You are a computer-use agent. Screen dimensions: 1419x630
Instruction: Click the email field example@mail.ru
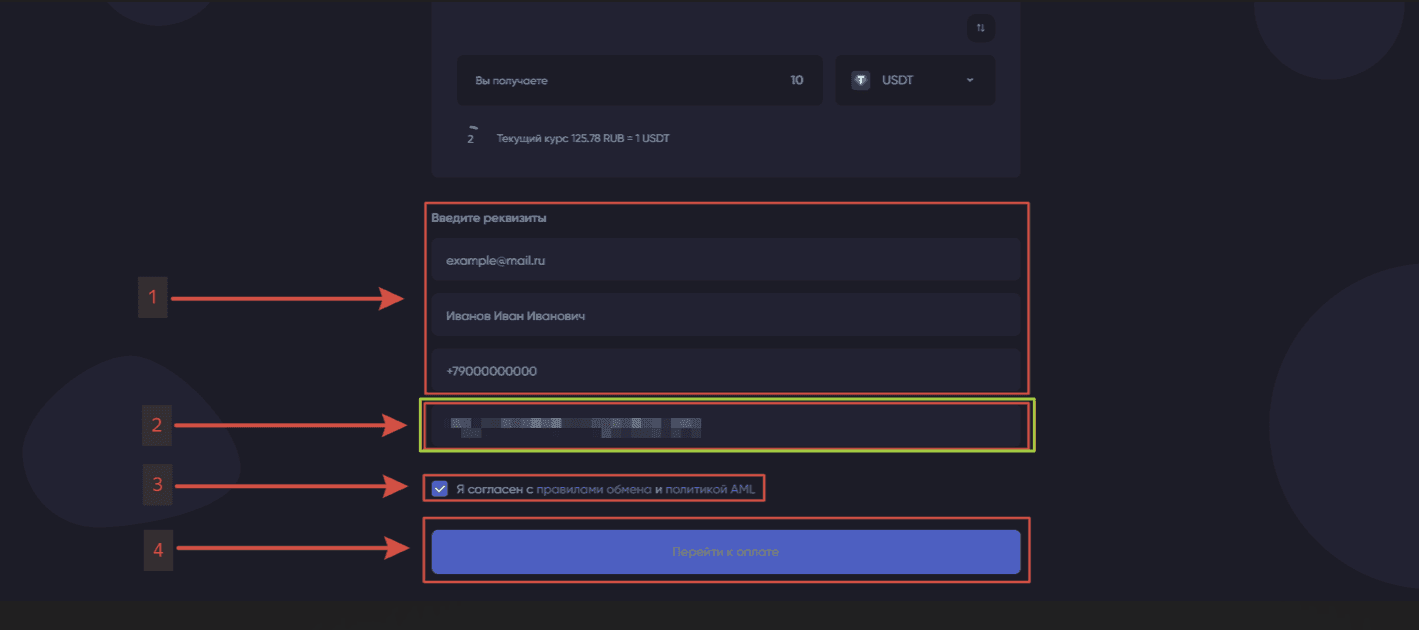click(726, 260)
